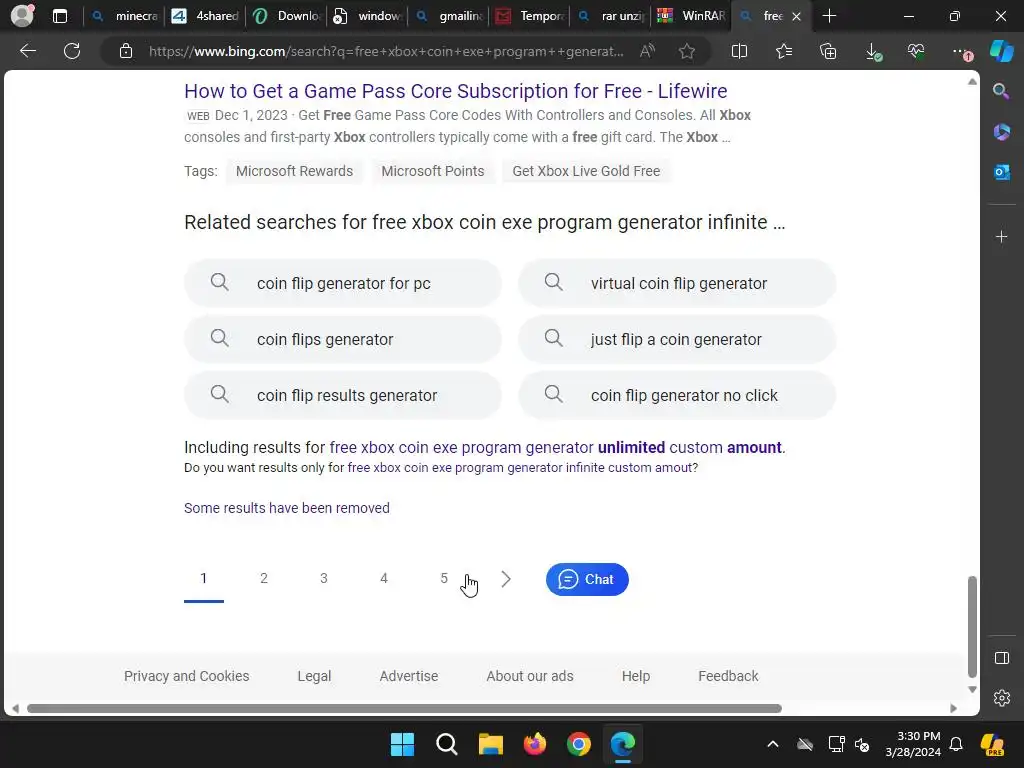
Task: View site information lock icon
Action: coord(125,51)
